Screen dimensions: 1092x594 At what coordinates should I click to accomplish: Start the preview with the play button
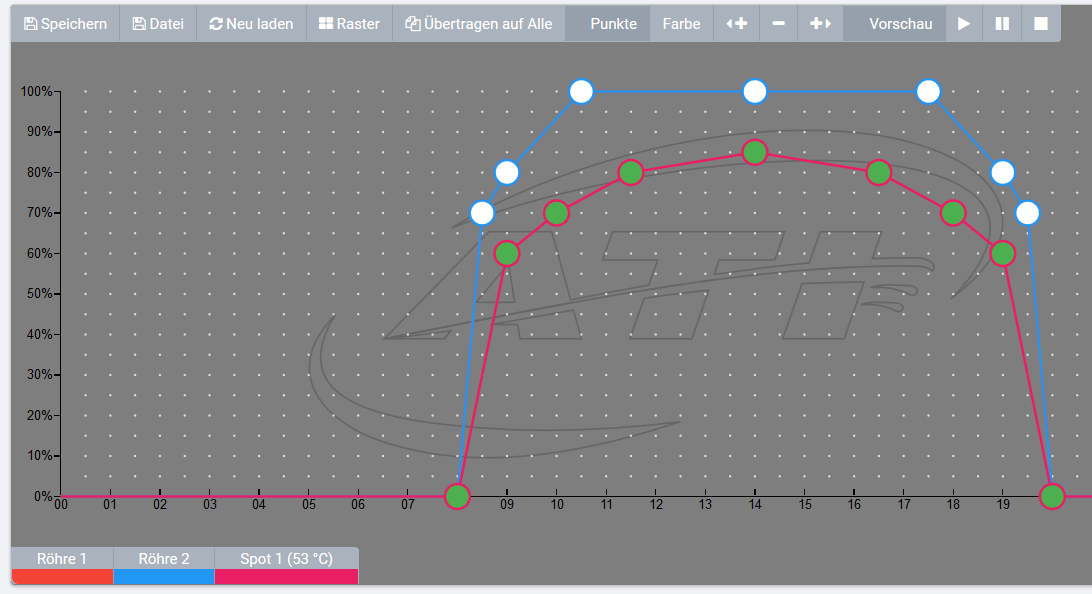[964, 23]
